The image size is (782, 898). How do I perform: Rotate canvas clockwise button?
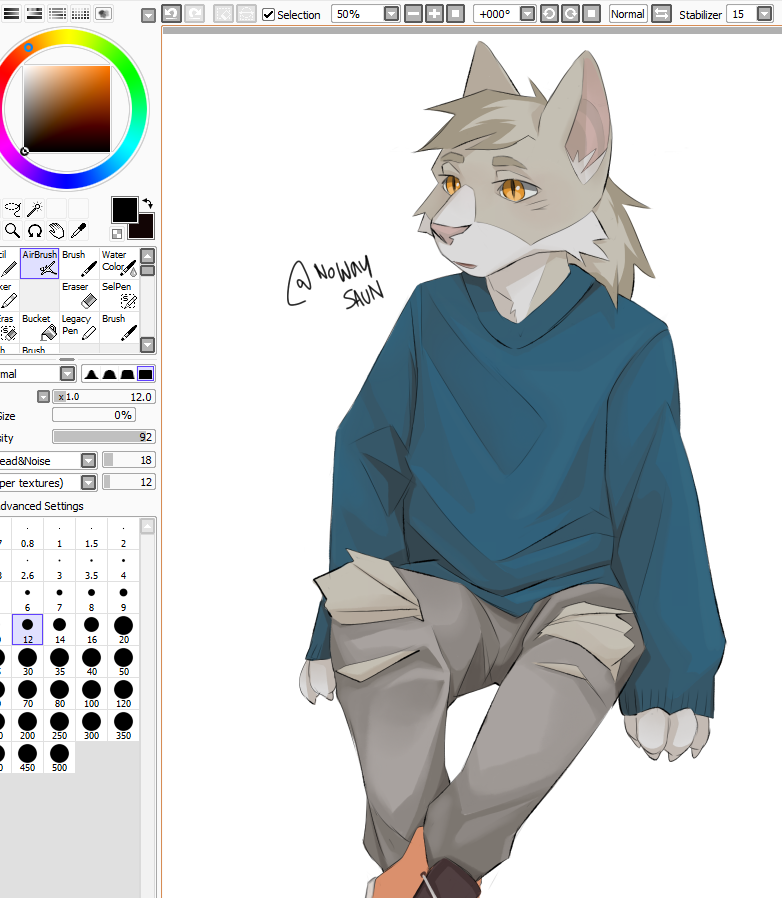[570, 14]
